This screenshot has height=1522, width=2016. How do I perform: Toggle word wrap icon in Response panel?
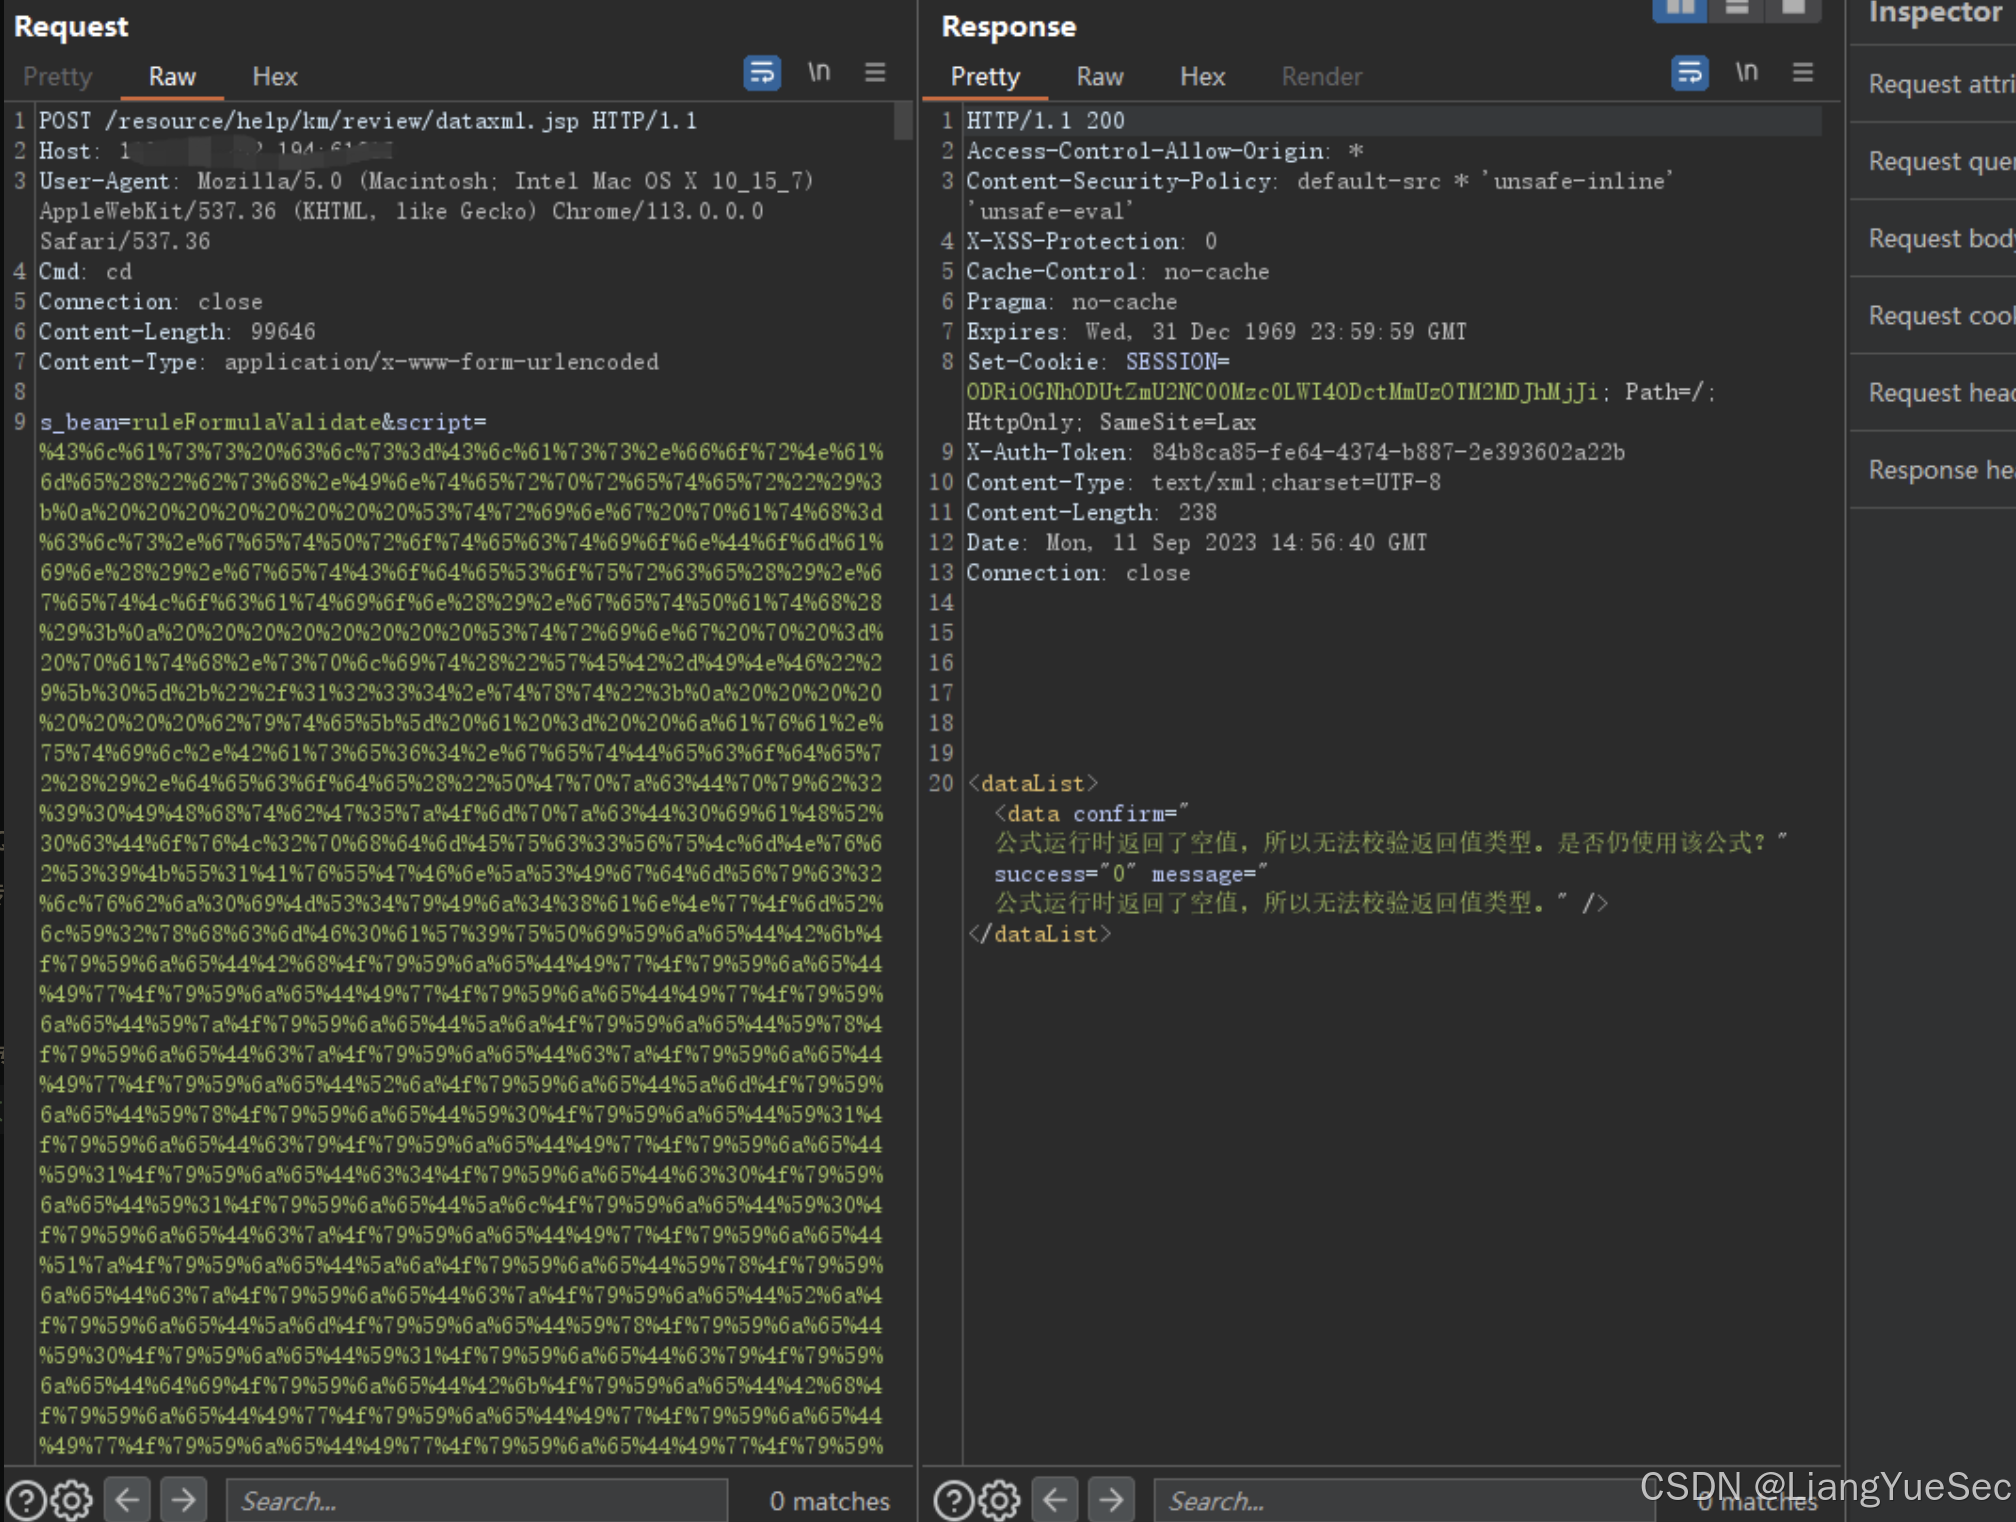[1689, 73]
